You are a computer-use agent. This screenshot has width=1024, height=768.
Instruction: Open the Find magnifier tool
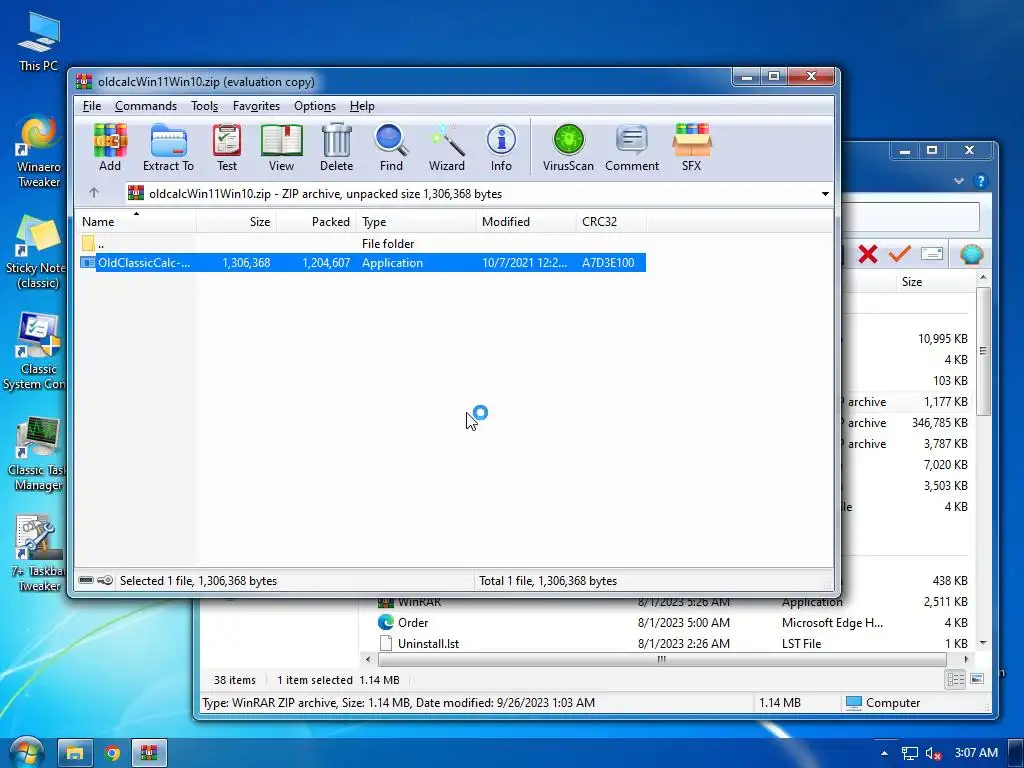(x=391, y=148)
